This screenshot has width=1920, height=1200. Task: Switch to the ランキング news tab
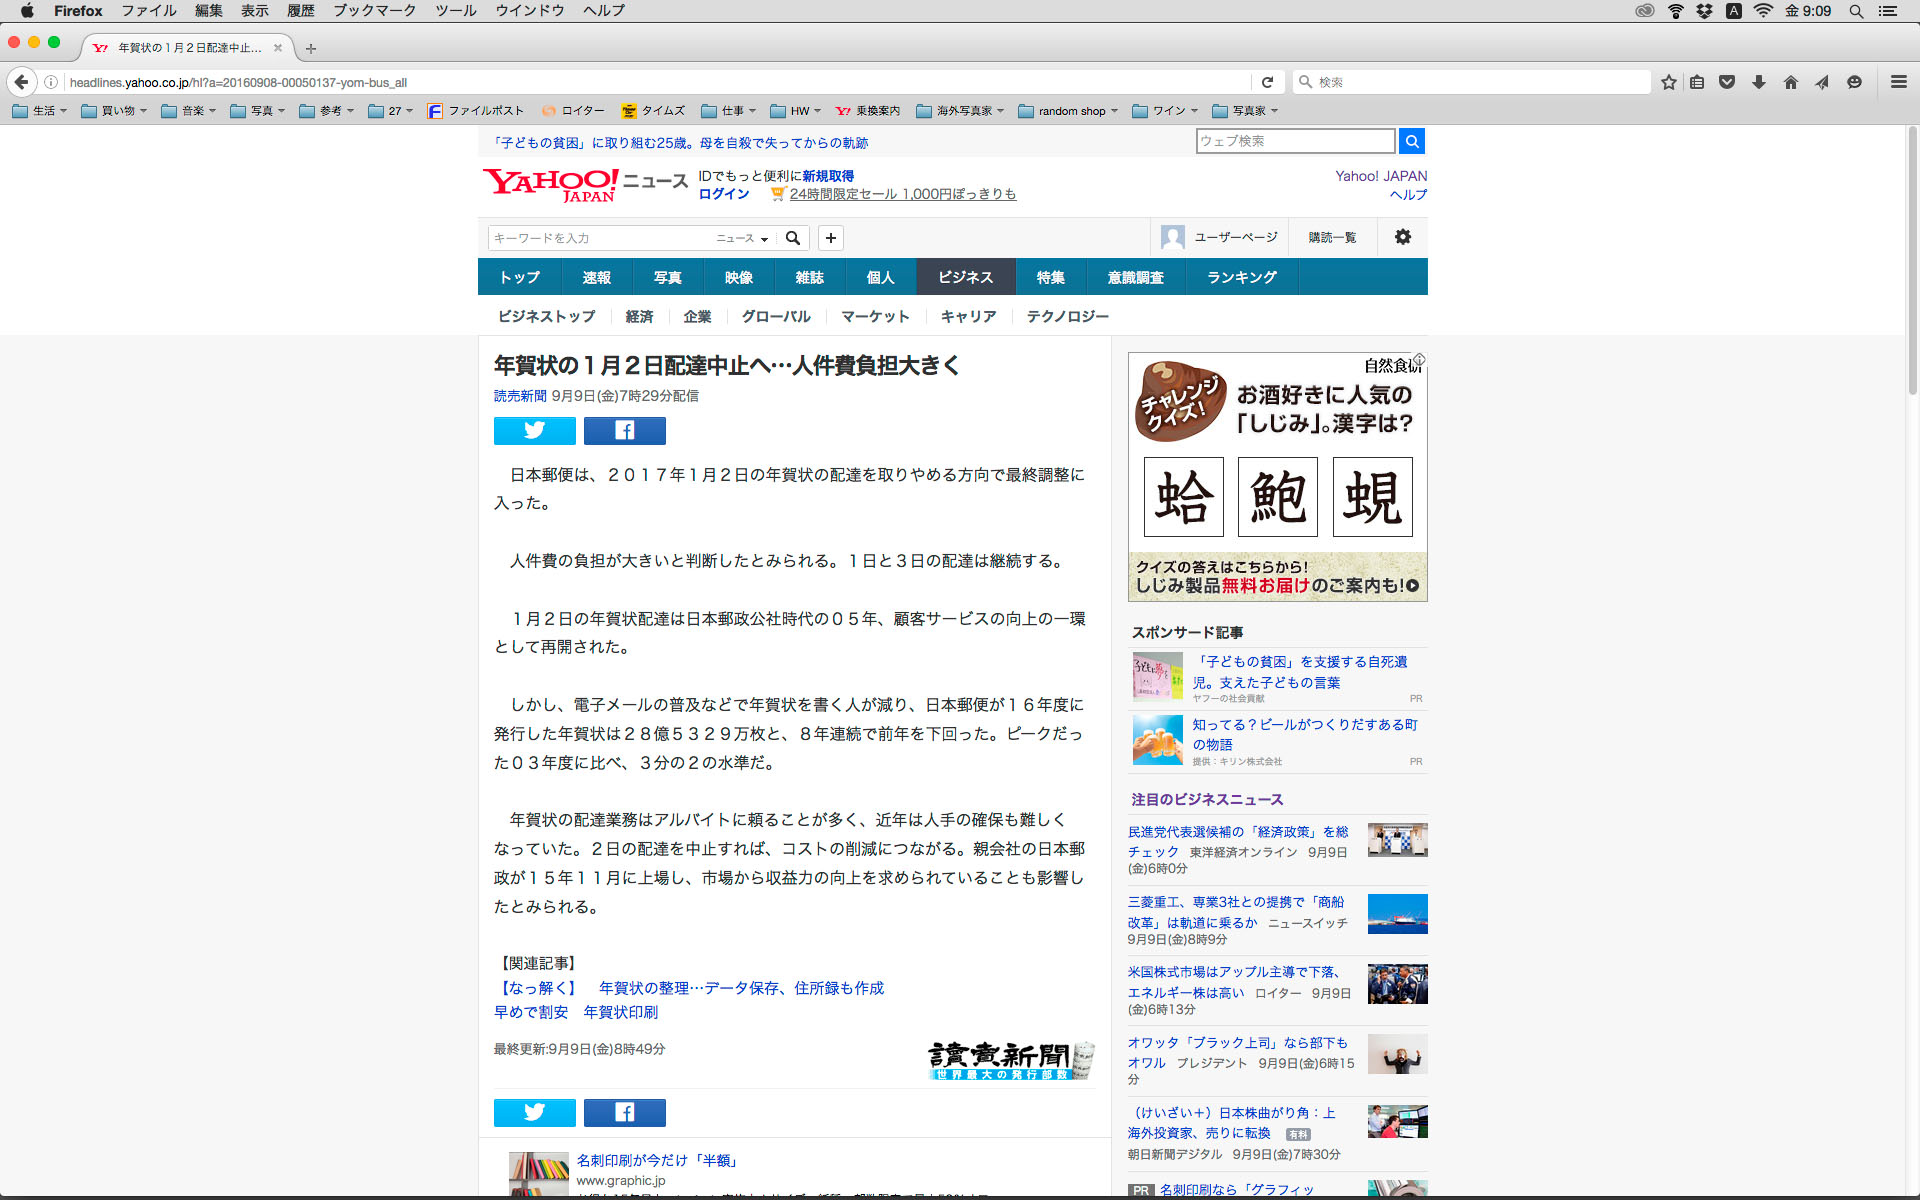pyautogui.click(x=1241, y=277)
